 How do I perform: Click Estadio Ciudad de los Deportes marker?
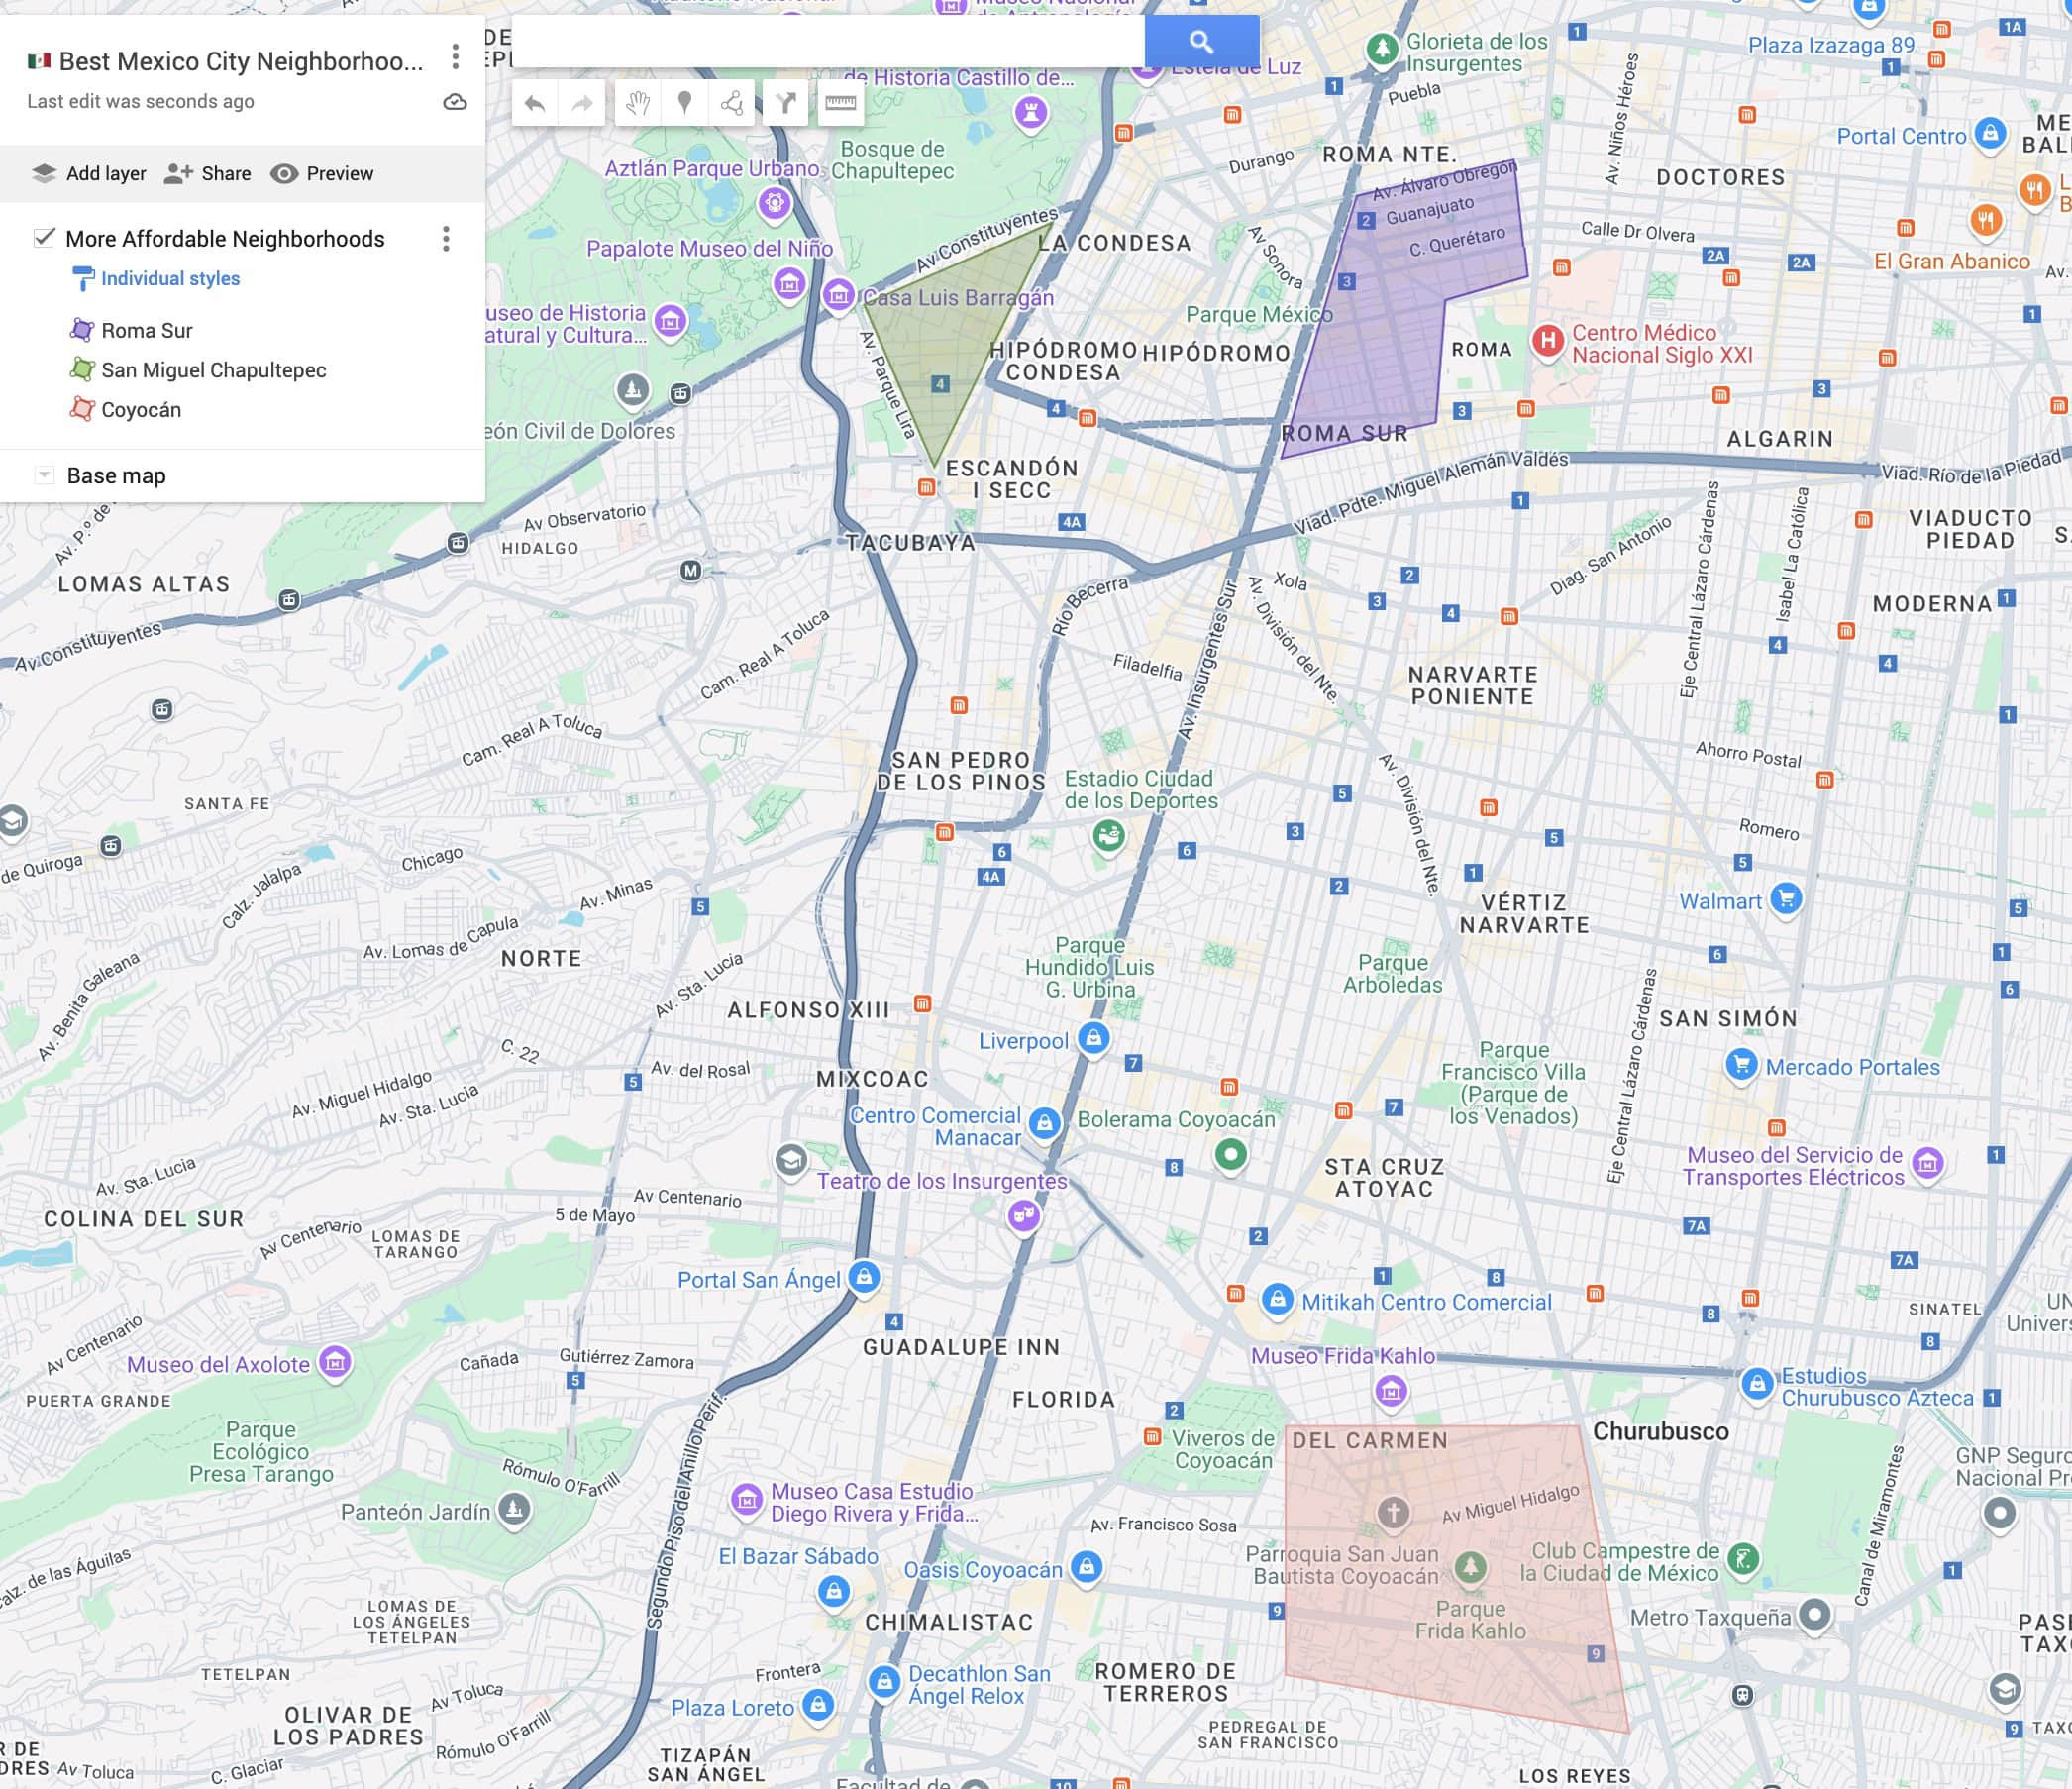(x=1108, y=834)
